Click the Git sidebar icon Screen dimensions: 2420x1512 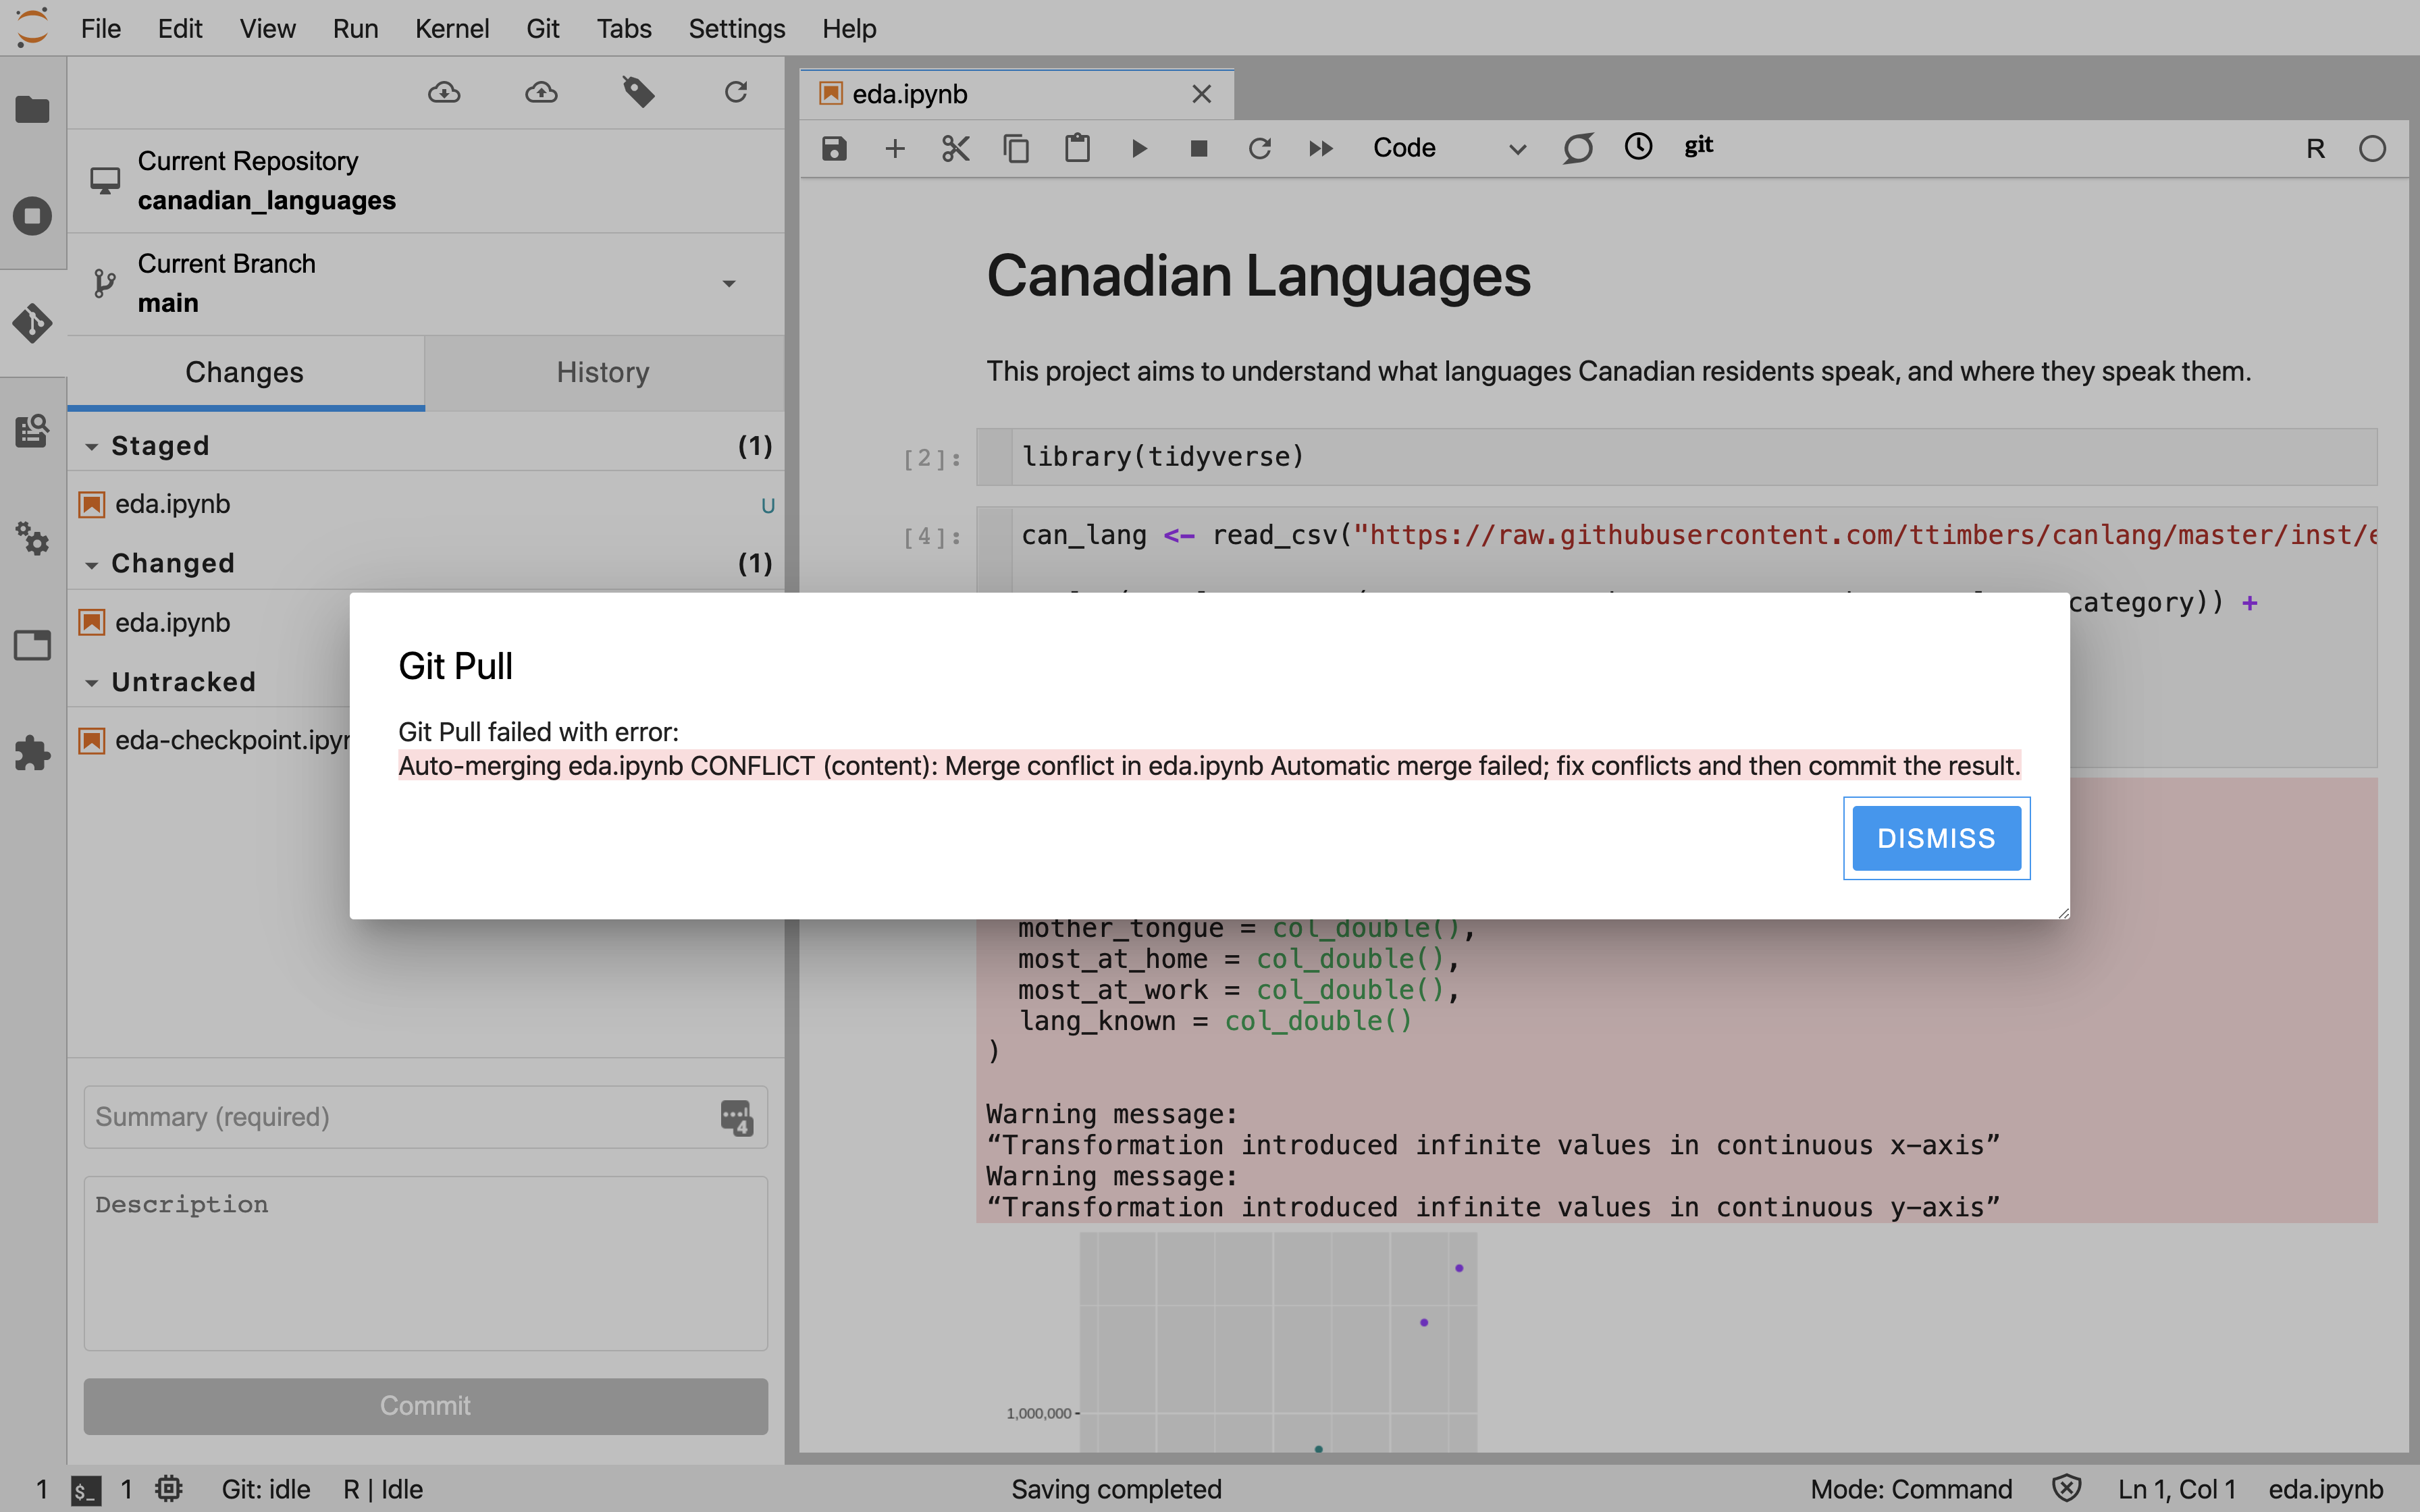33,323
